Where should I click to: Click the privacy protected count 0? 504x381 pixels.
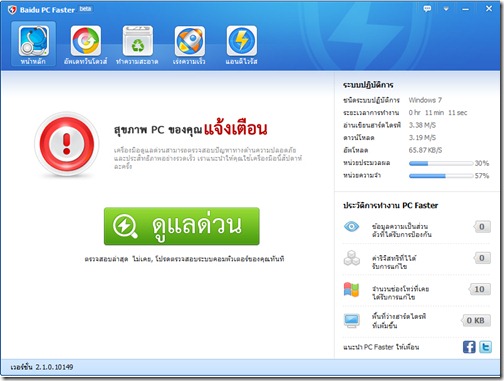point(482,227)
